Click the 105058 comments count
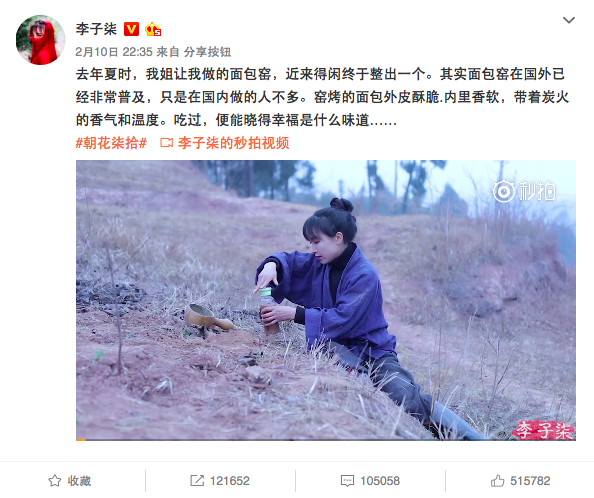The height and width of the screenshot is (498, 594). coord(380,481)
